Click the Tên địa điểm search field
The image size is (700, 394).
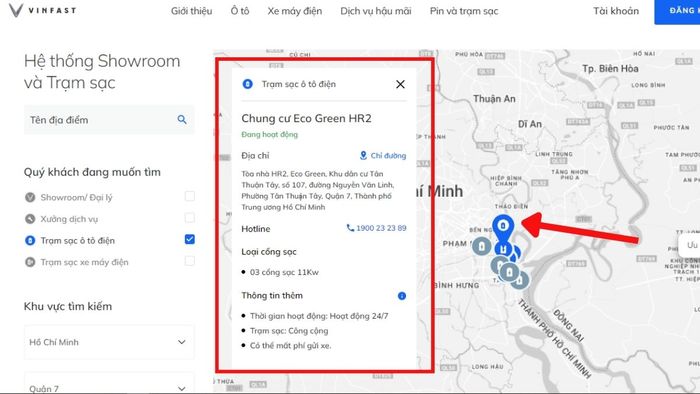102,120
